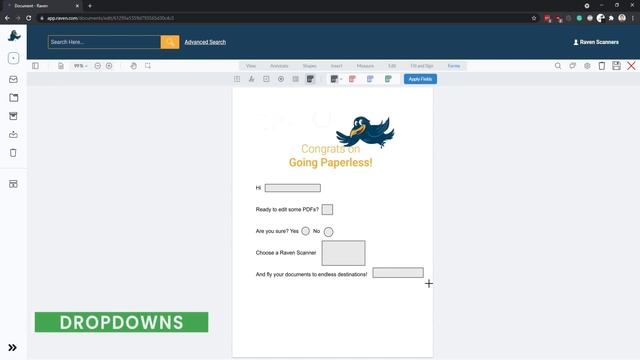Select the signature field form tool
Screen dimensions: 640x360
(x=251, y=79)
